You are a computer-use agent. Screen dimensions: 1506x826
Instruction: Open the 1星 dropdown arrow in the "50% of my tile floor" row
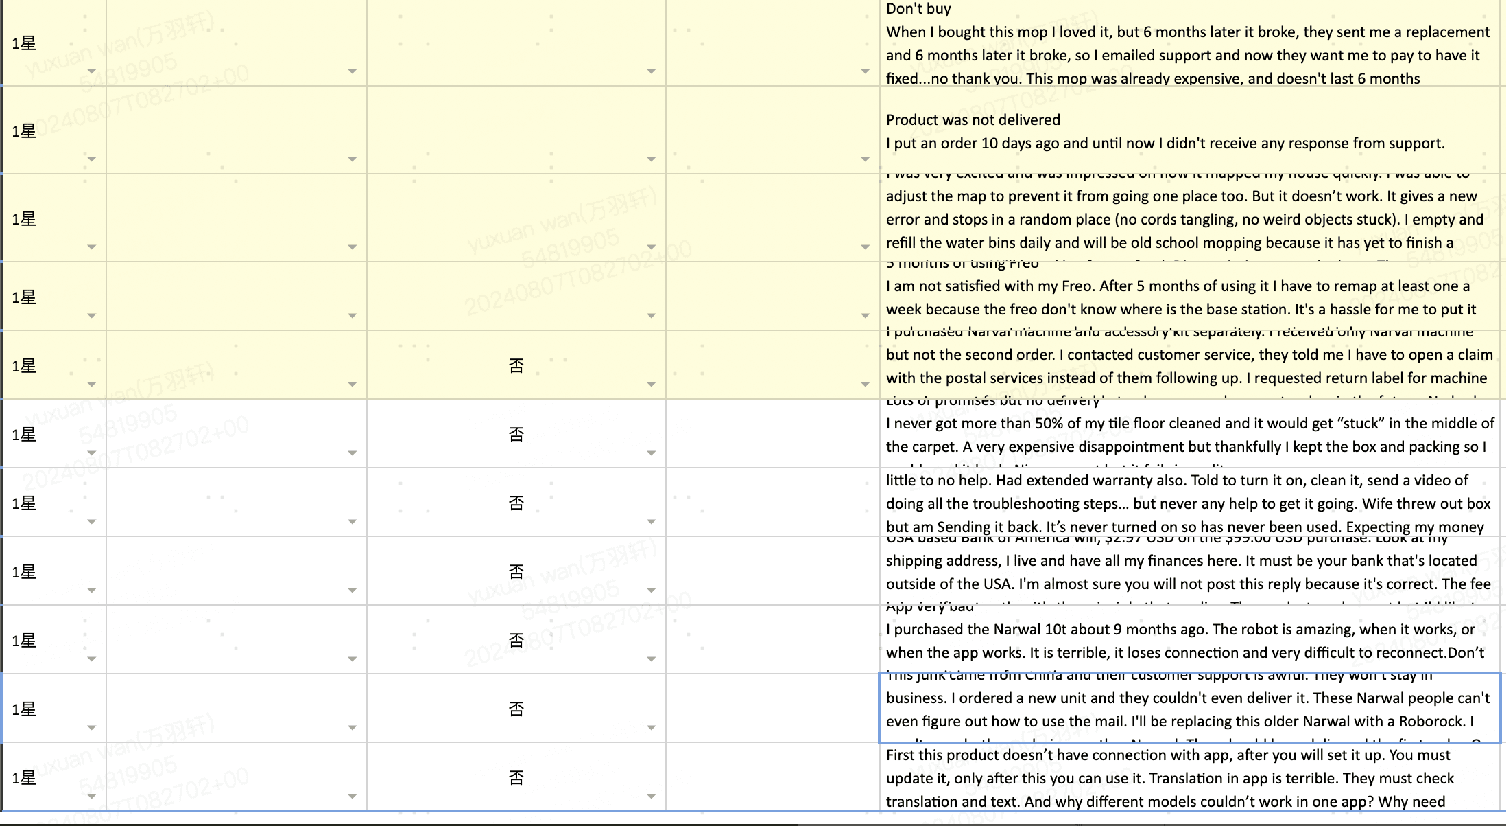tap(92, 453)
